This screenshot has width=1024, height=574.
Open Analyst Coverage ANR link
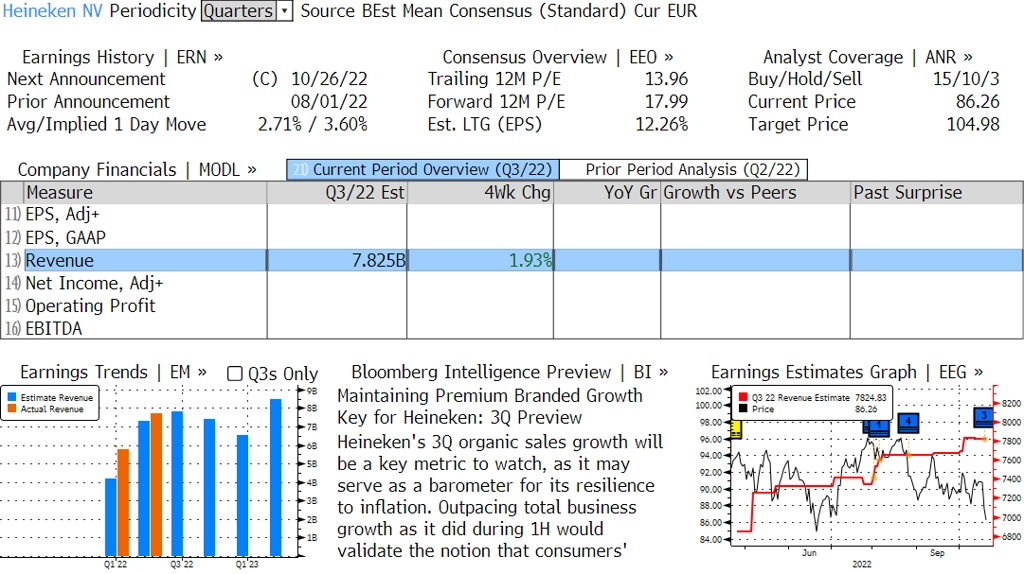[x=867, y=57]
